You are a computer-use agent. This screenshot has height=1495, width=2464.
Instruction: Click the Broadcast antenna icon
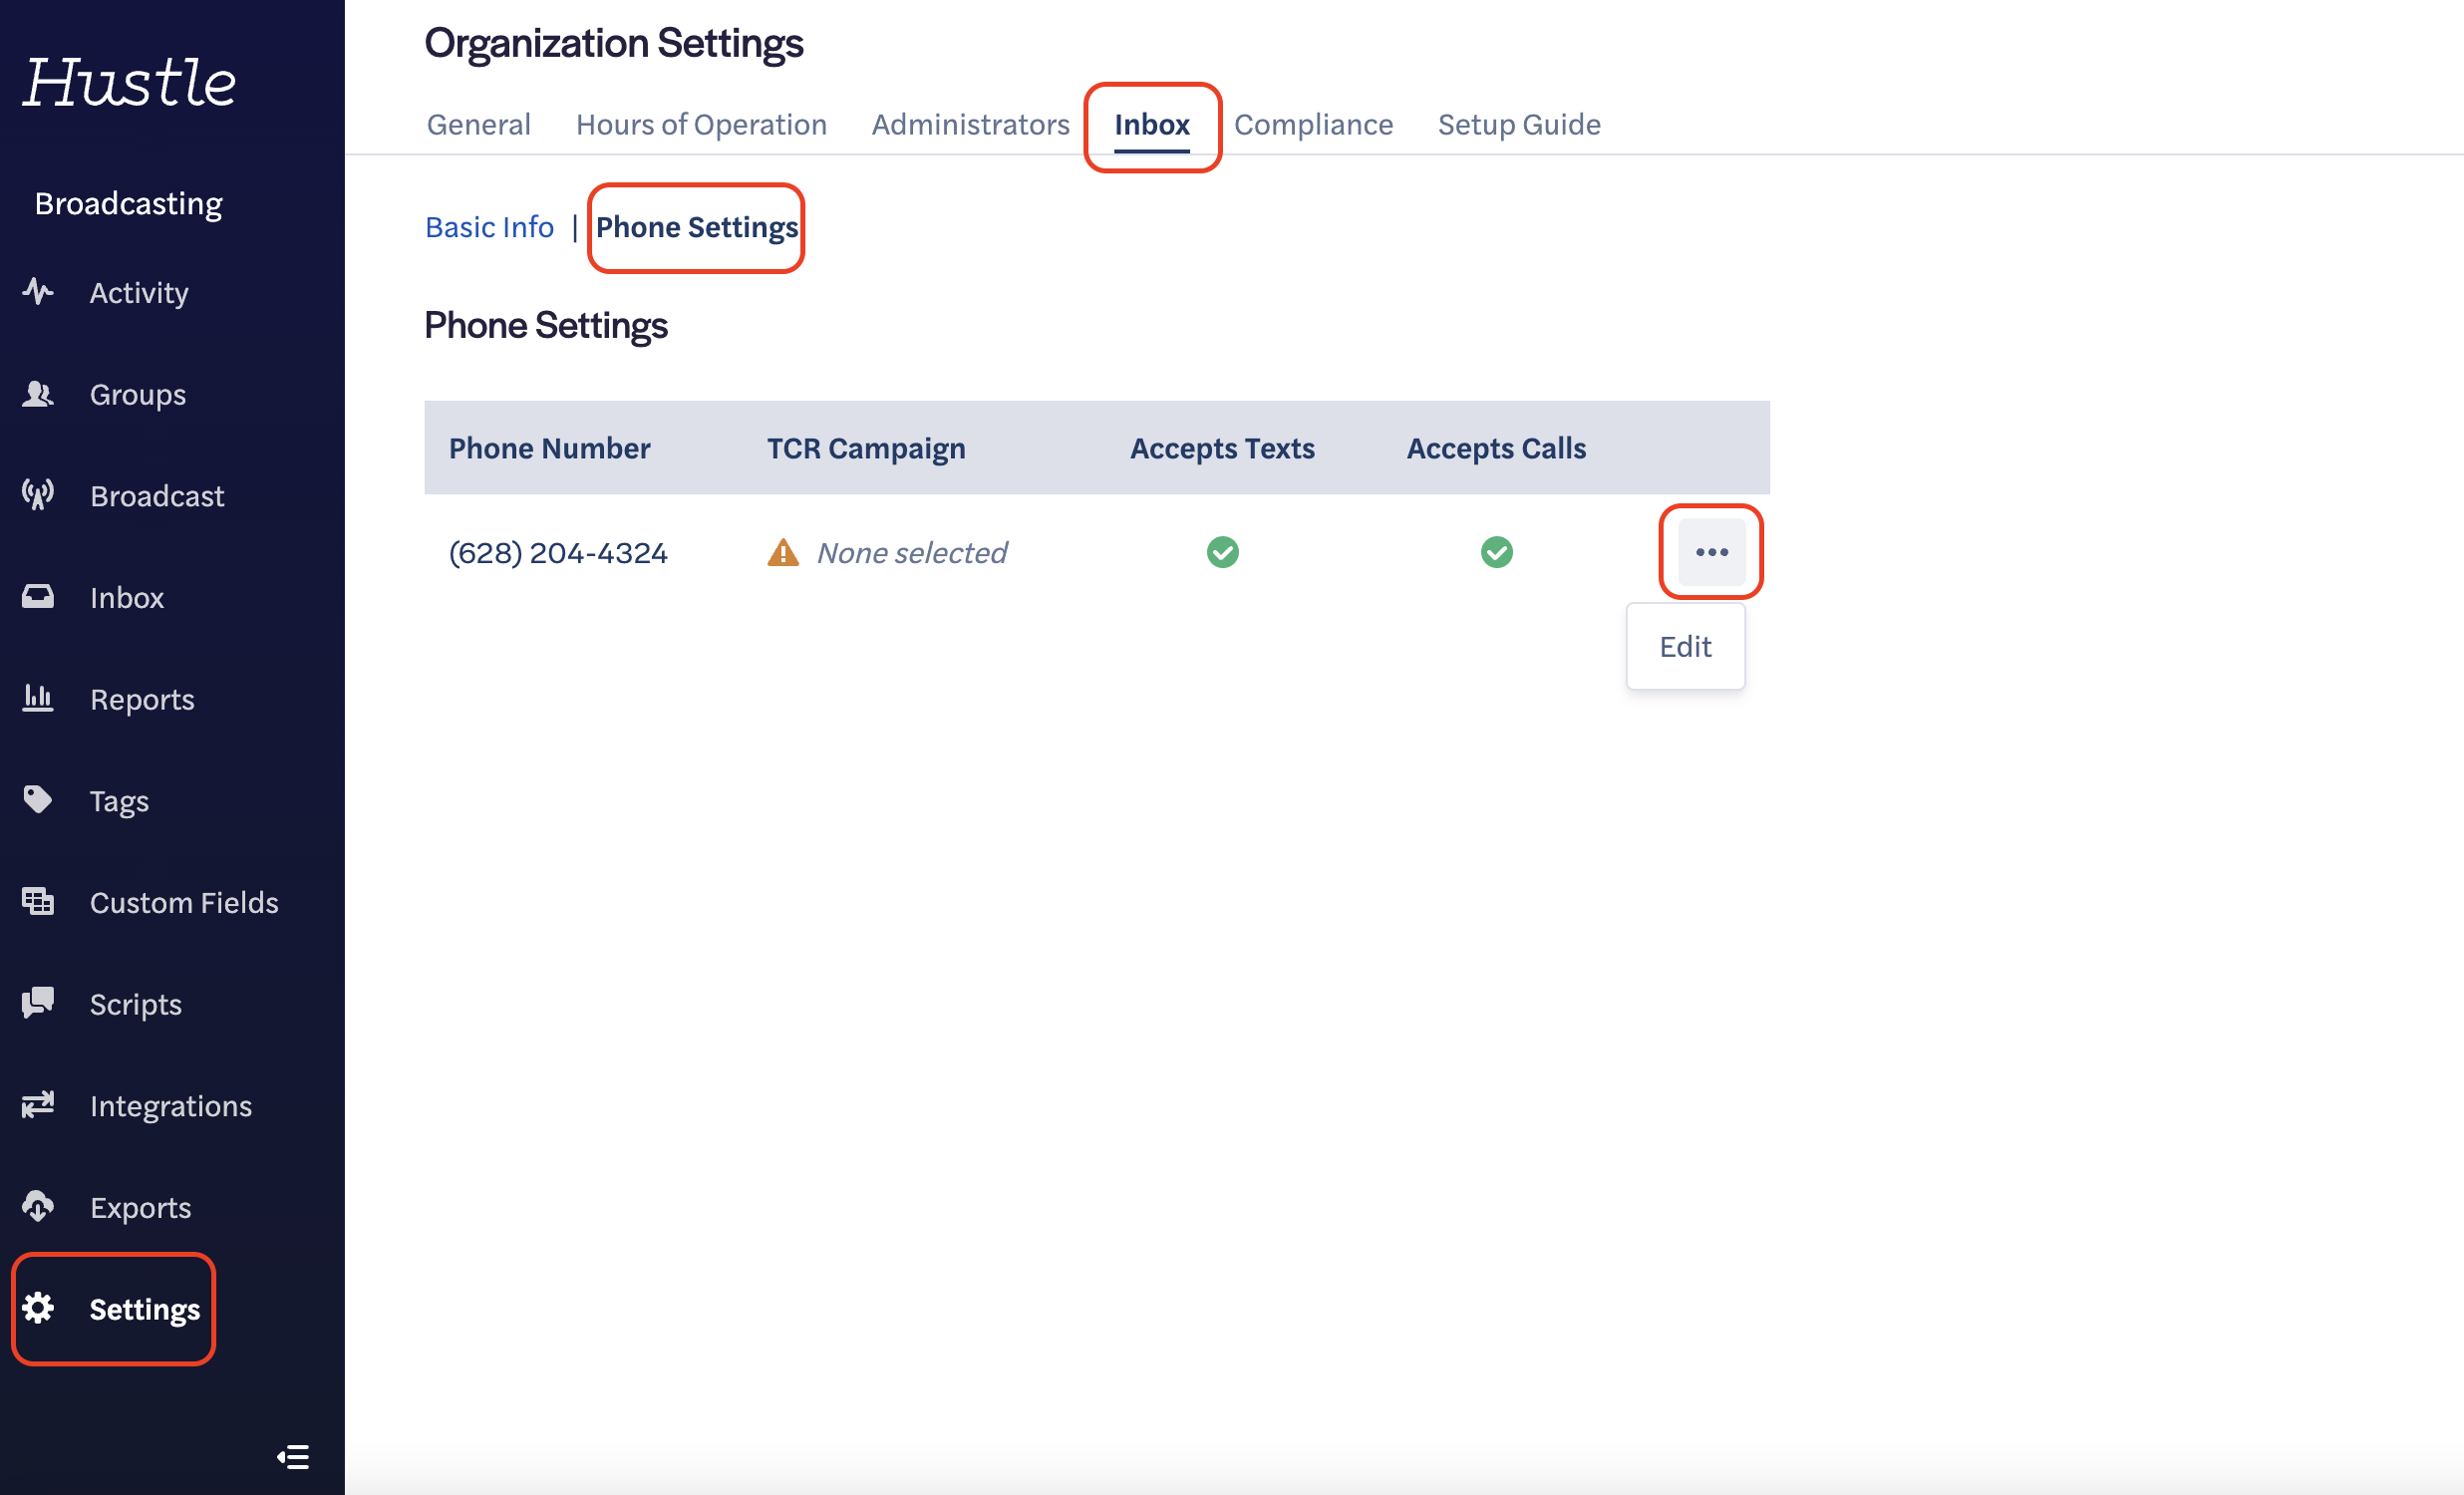(x=37, y=495)
